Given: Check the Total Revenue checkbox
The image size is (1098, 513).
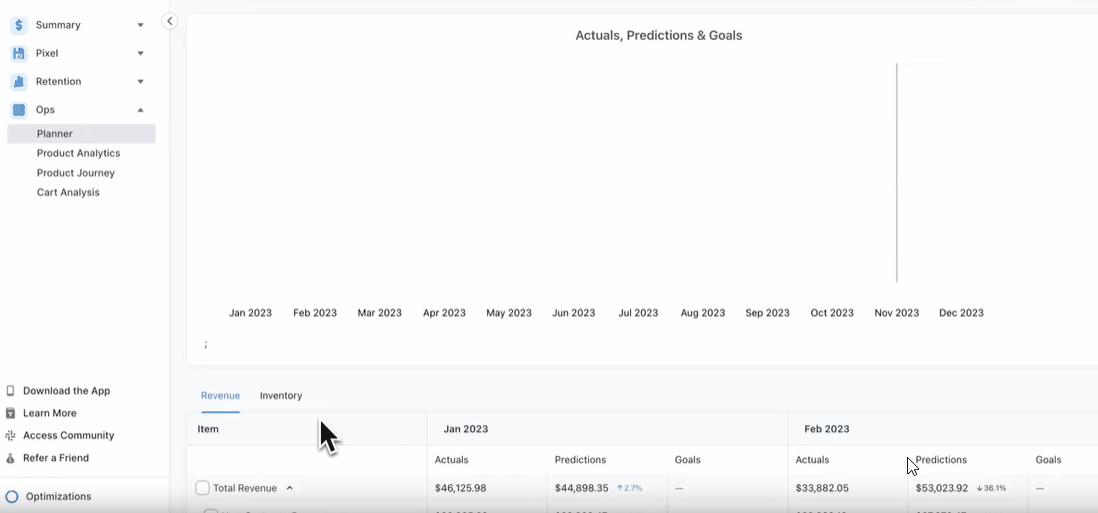Looking at the screenshot, I should [203, 488].
